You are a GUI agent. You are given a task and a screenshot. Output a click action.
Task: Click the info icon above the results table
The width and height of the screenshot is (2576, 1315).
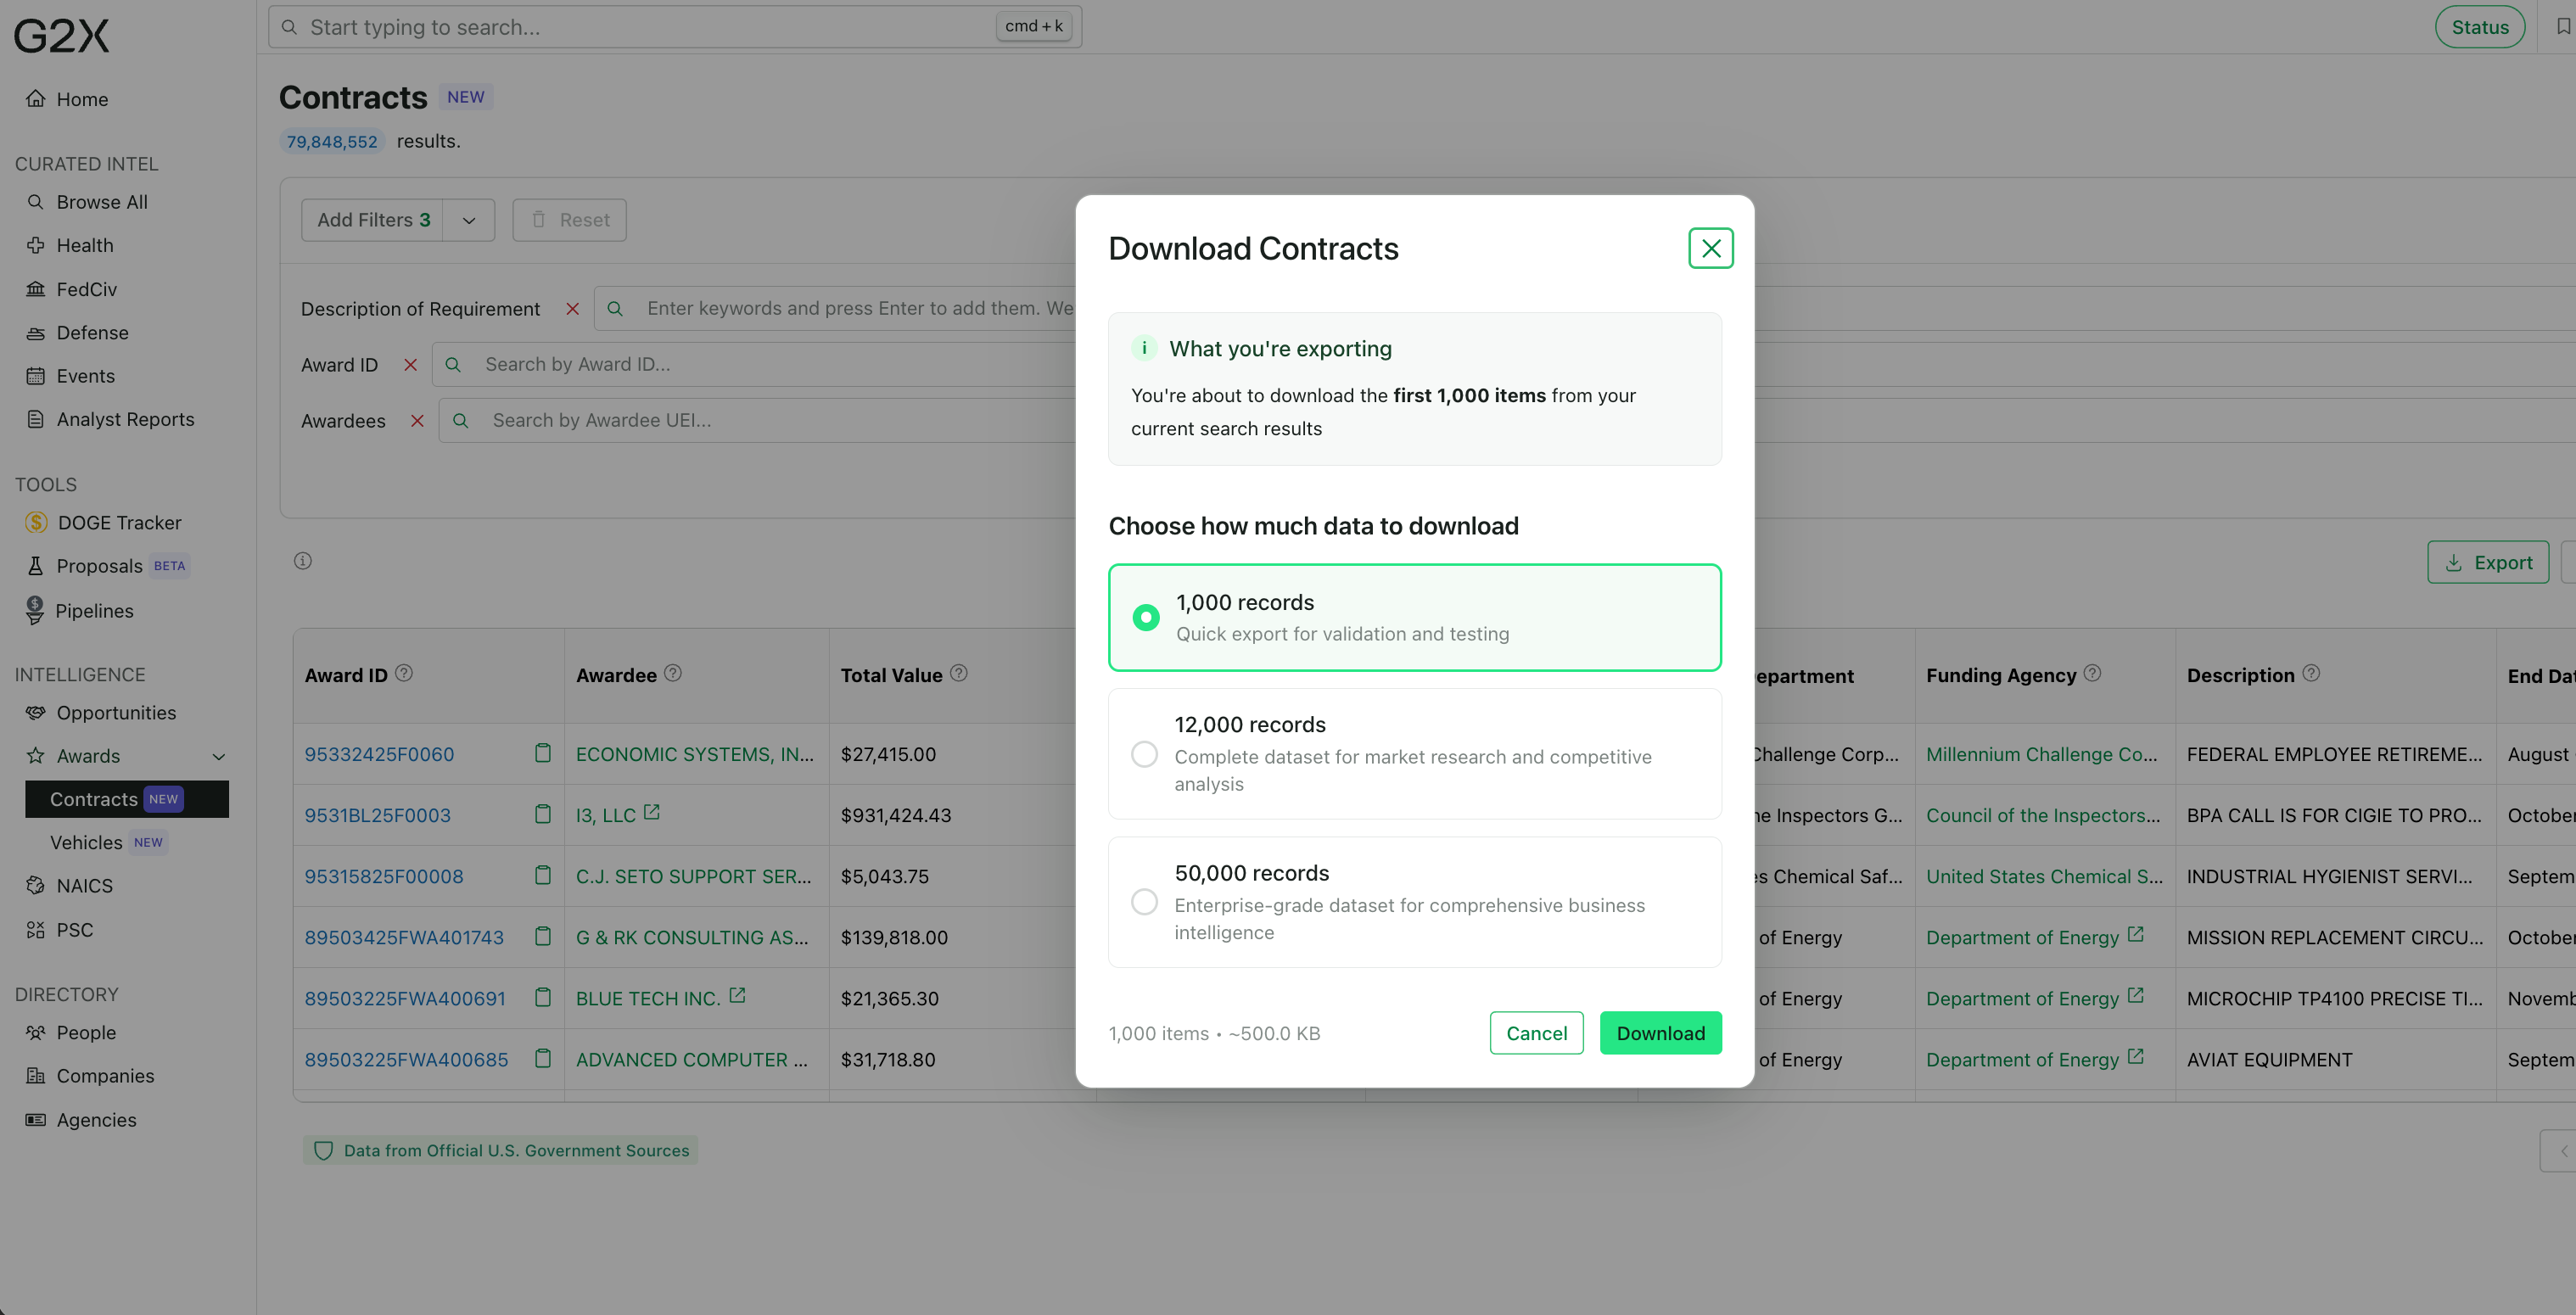coord(303,560)
